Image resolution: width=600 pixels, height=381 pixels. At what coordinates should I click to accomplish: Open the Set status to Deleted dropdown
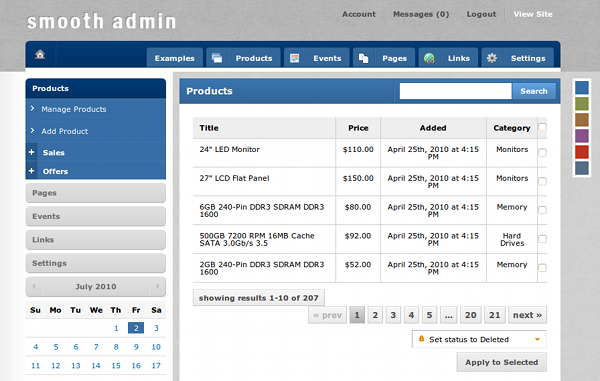coord(479,339)
